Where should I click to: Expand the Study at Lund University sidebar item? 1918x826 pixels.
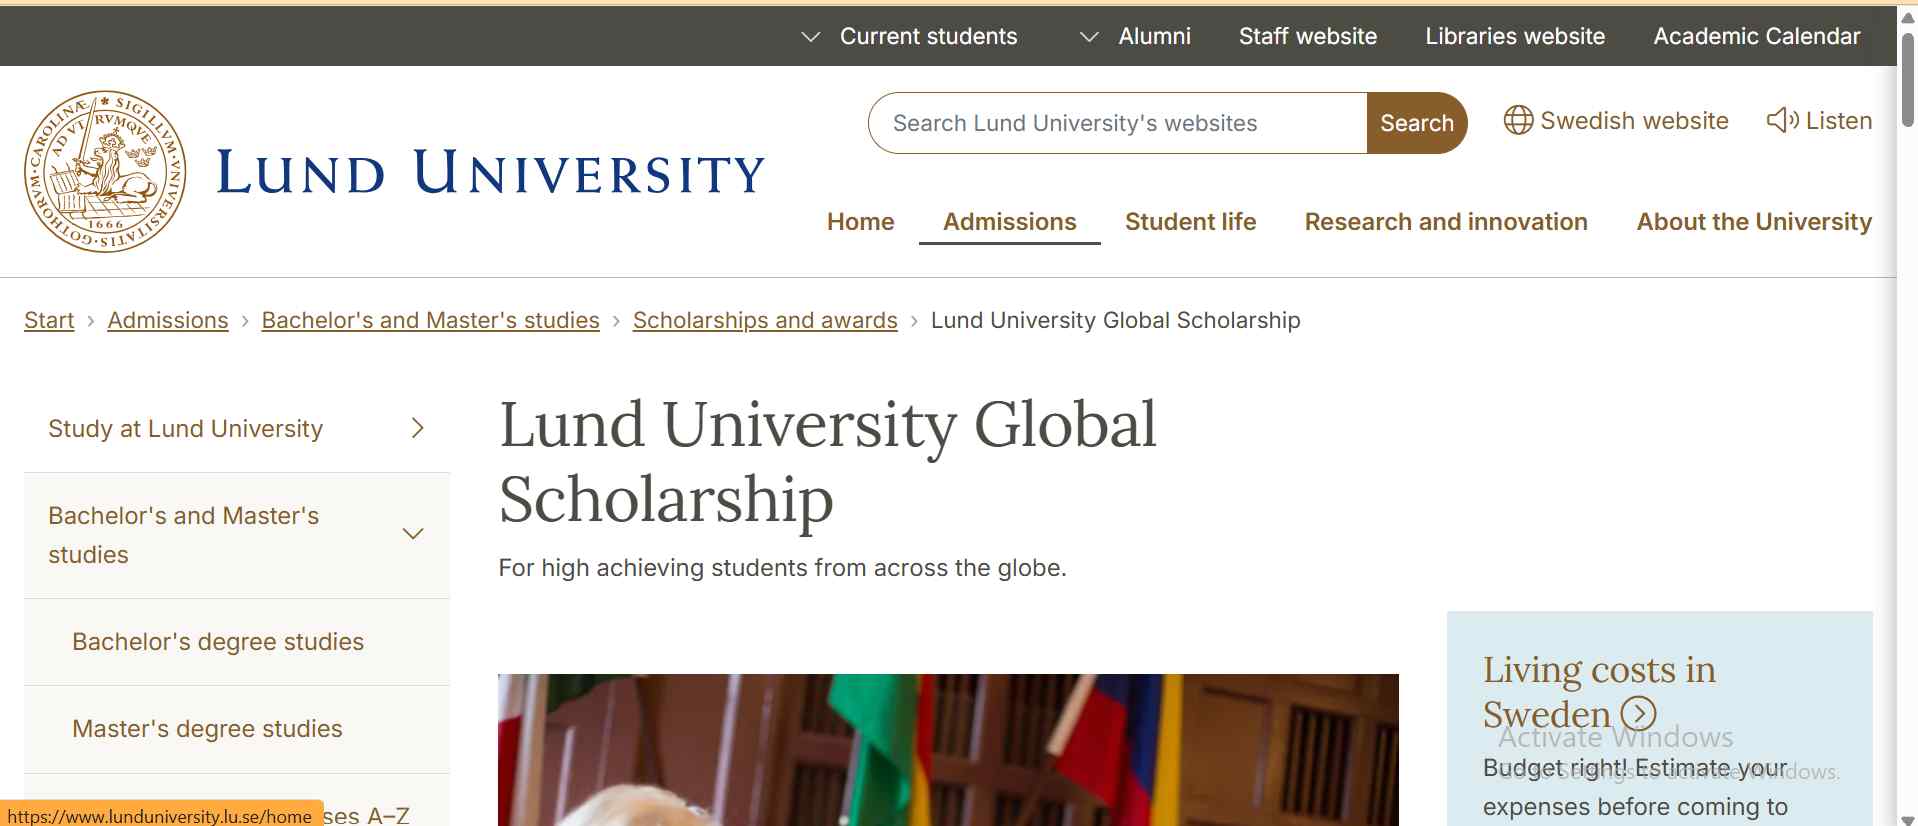click(x=418, y=428)
